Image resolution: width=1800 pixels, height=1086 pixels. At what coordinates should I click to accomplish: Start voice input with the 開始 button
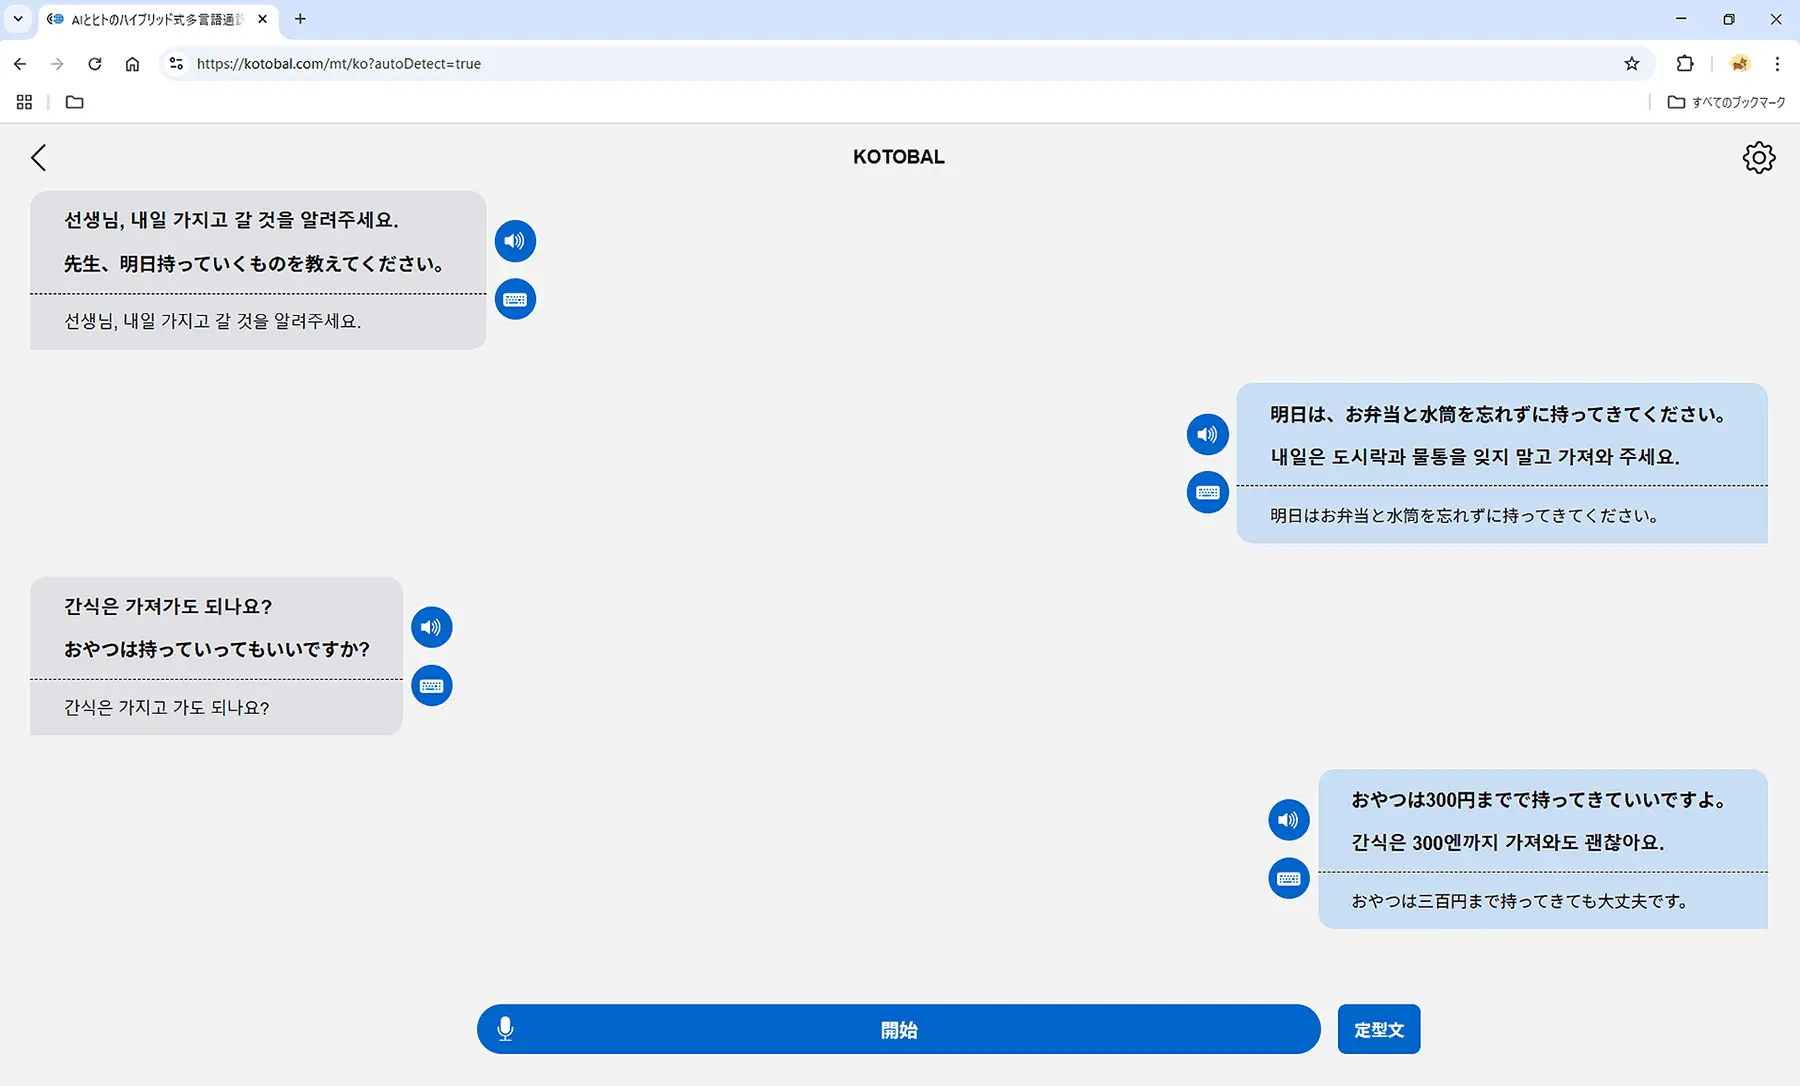898,1029
